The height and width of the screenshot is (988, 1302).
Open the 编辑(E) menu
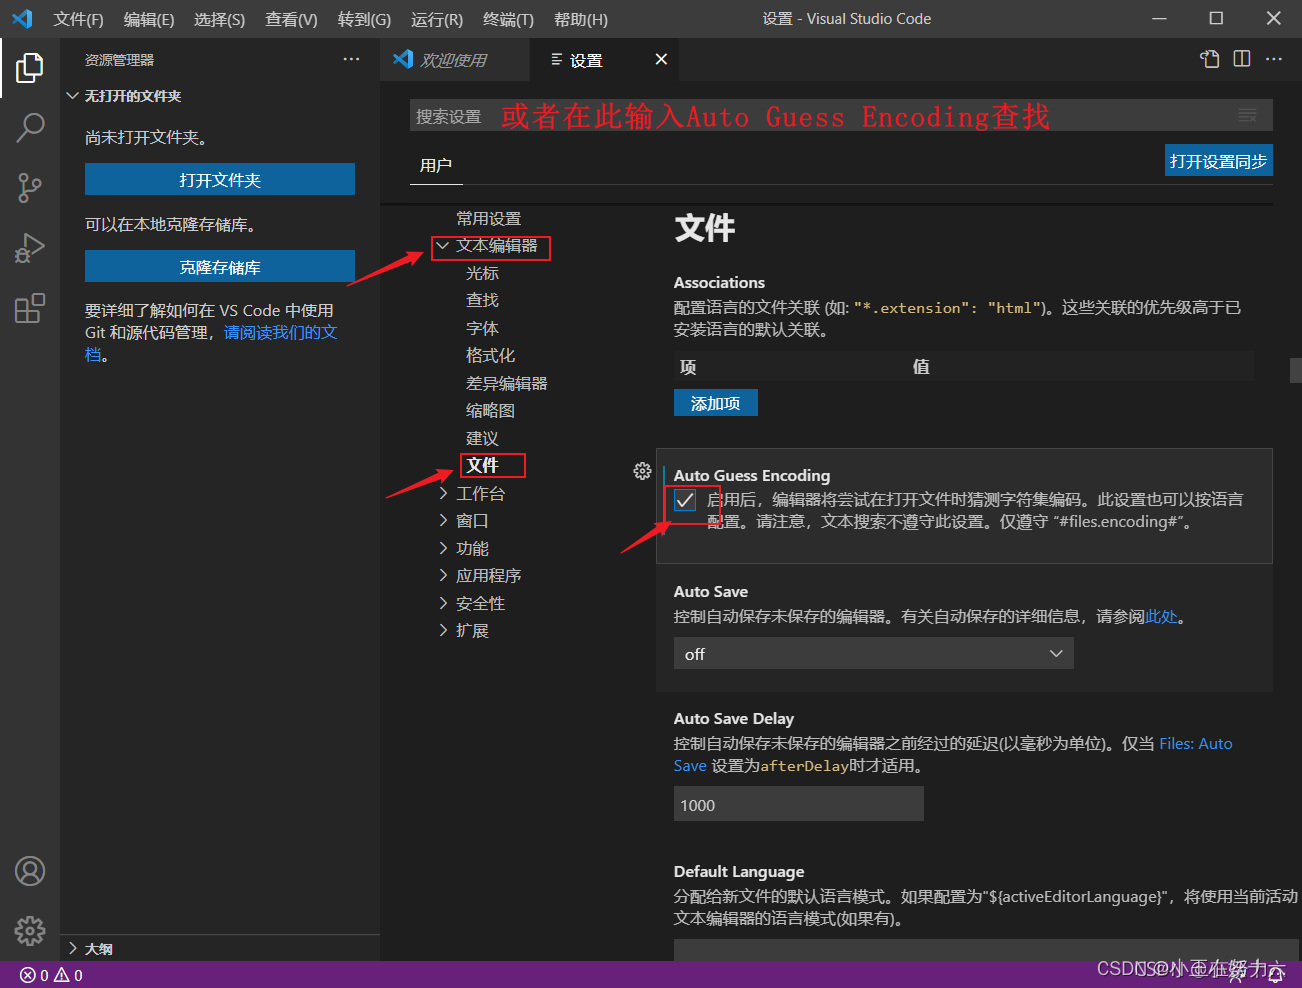[x=149, y=20]
